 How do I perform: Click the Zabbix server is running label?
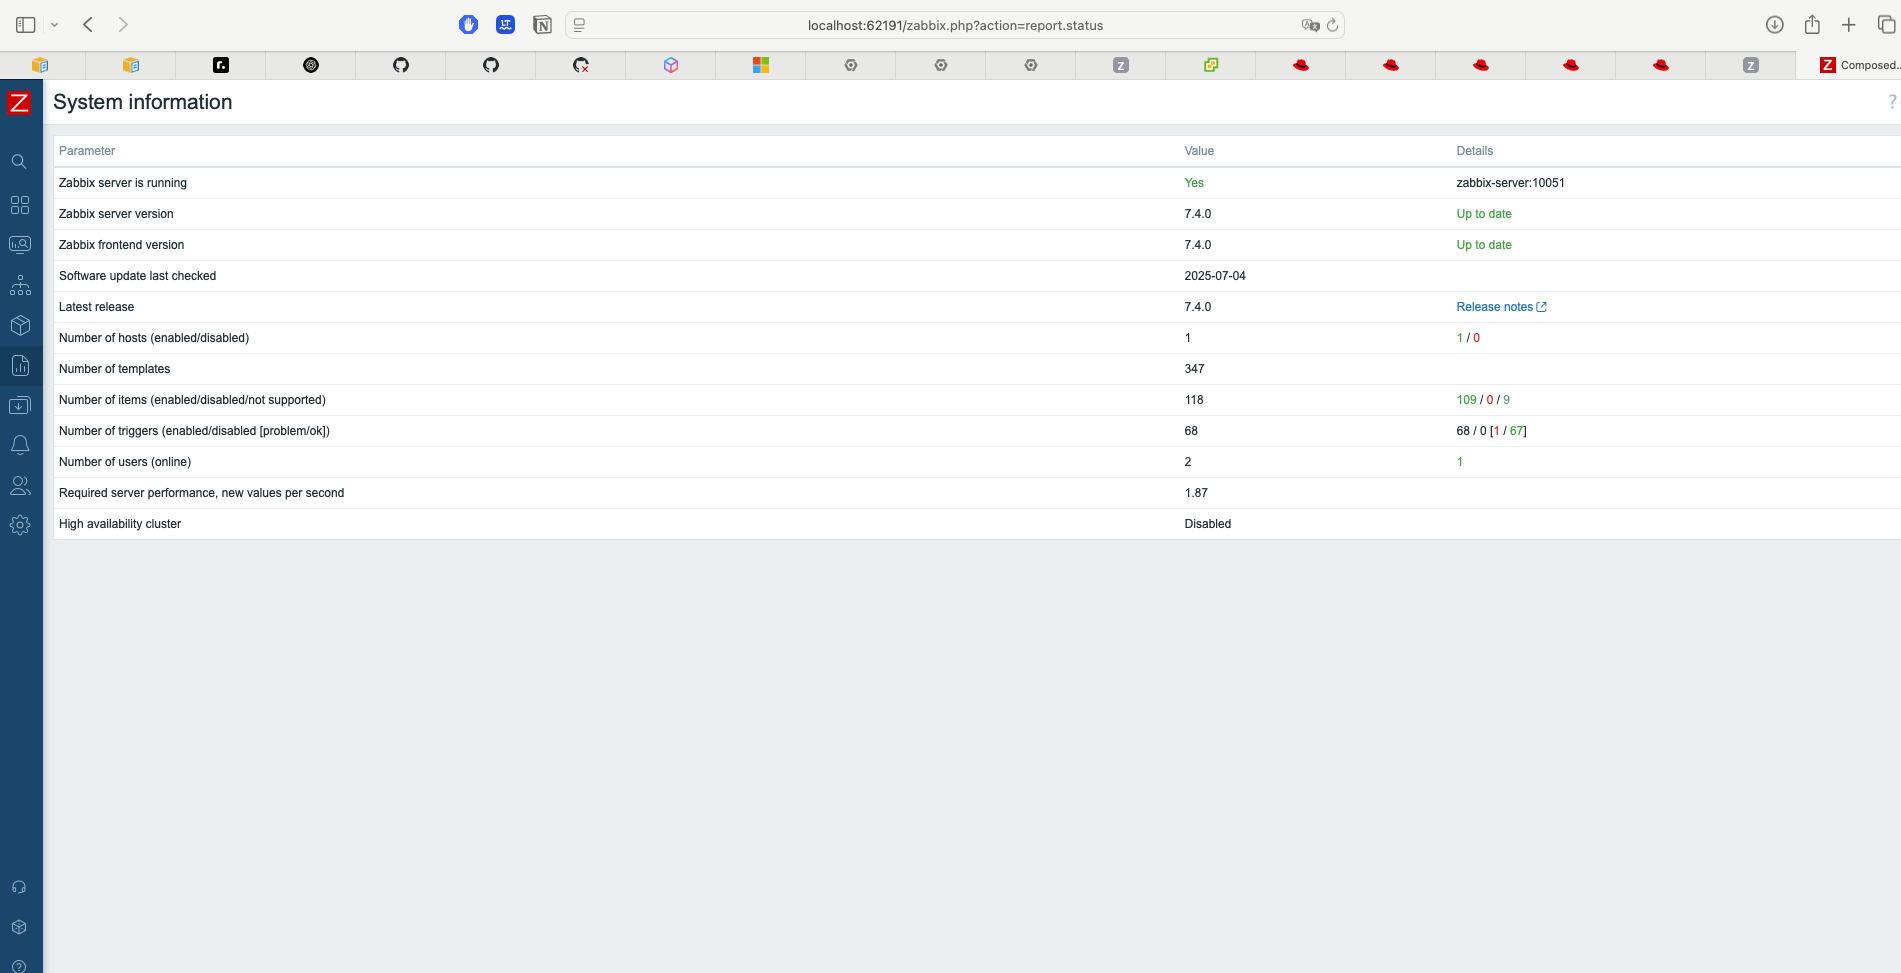point(123,183)
